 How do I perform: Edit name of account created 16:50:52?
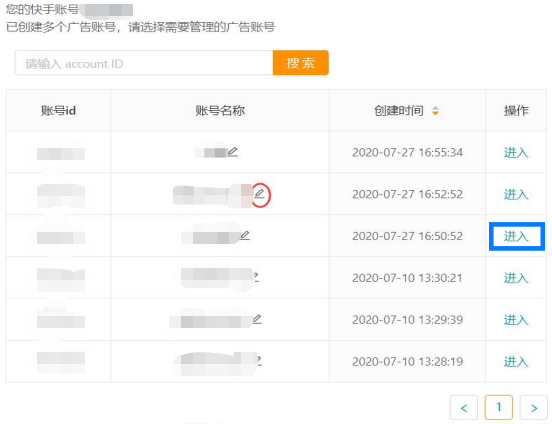245,235
